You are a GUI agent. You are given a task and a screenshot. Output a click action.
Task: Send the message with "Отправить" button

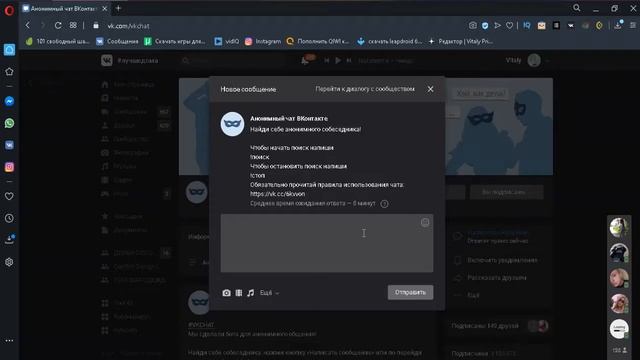coord(410,292)
